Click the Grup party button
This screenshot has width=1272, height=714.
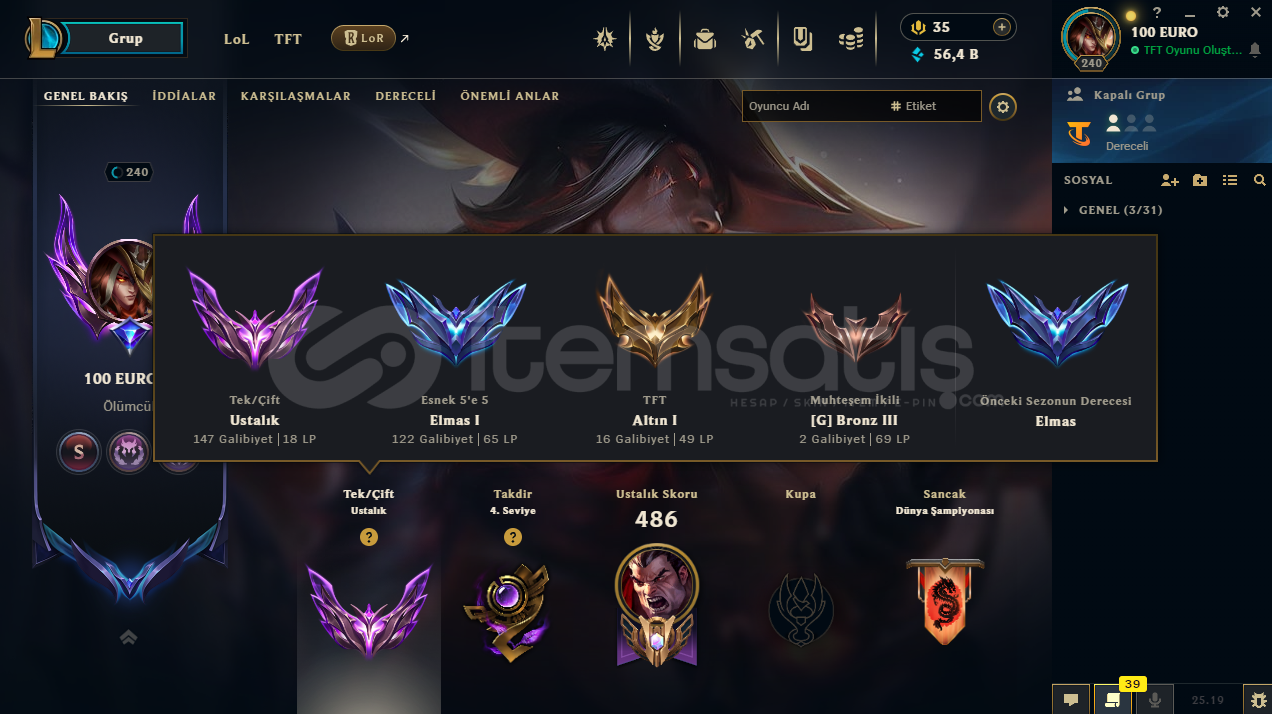pyautogui.click(x=126, y=38)
